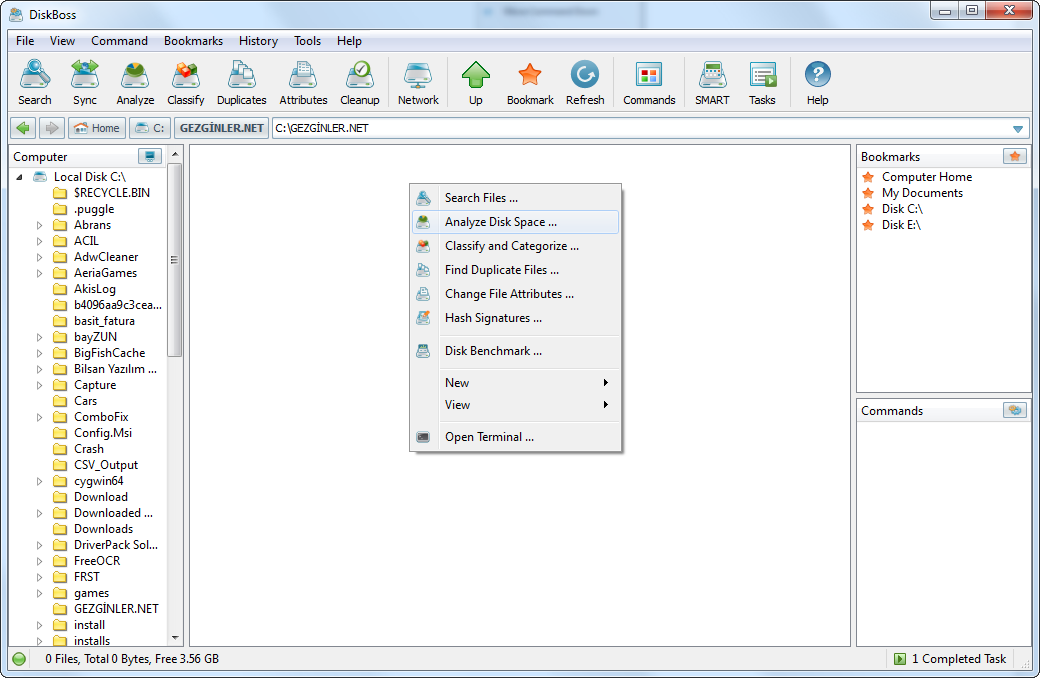Go Up one directory level
This screenshot has width=1040, height=678.
click(476, 83)
